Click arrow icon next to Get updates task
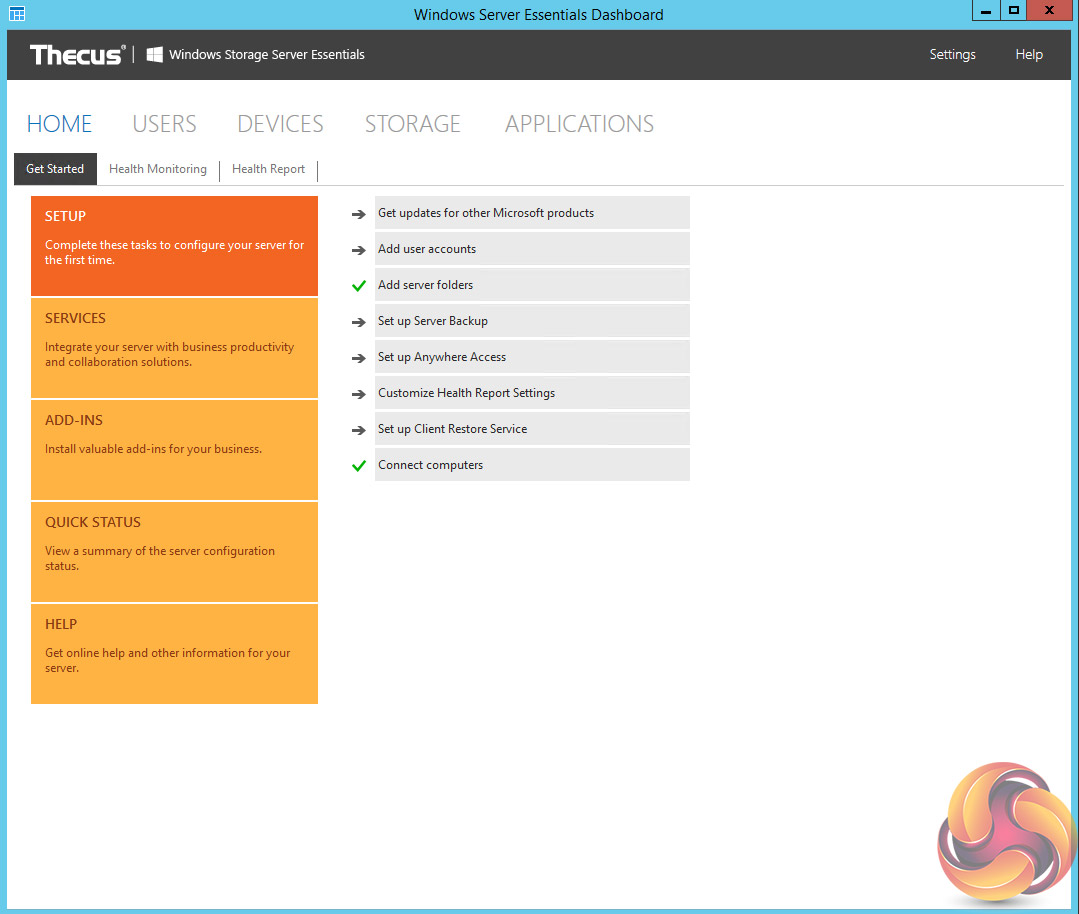The image size is (1079, 914). (359, 214)
